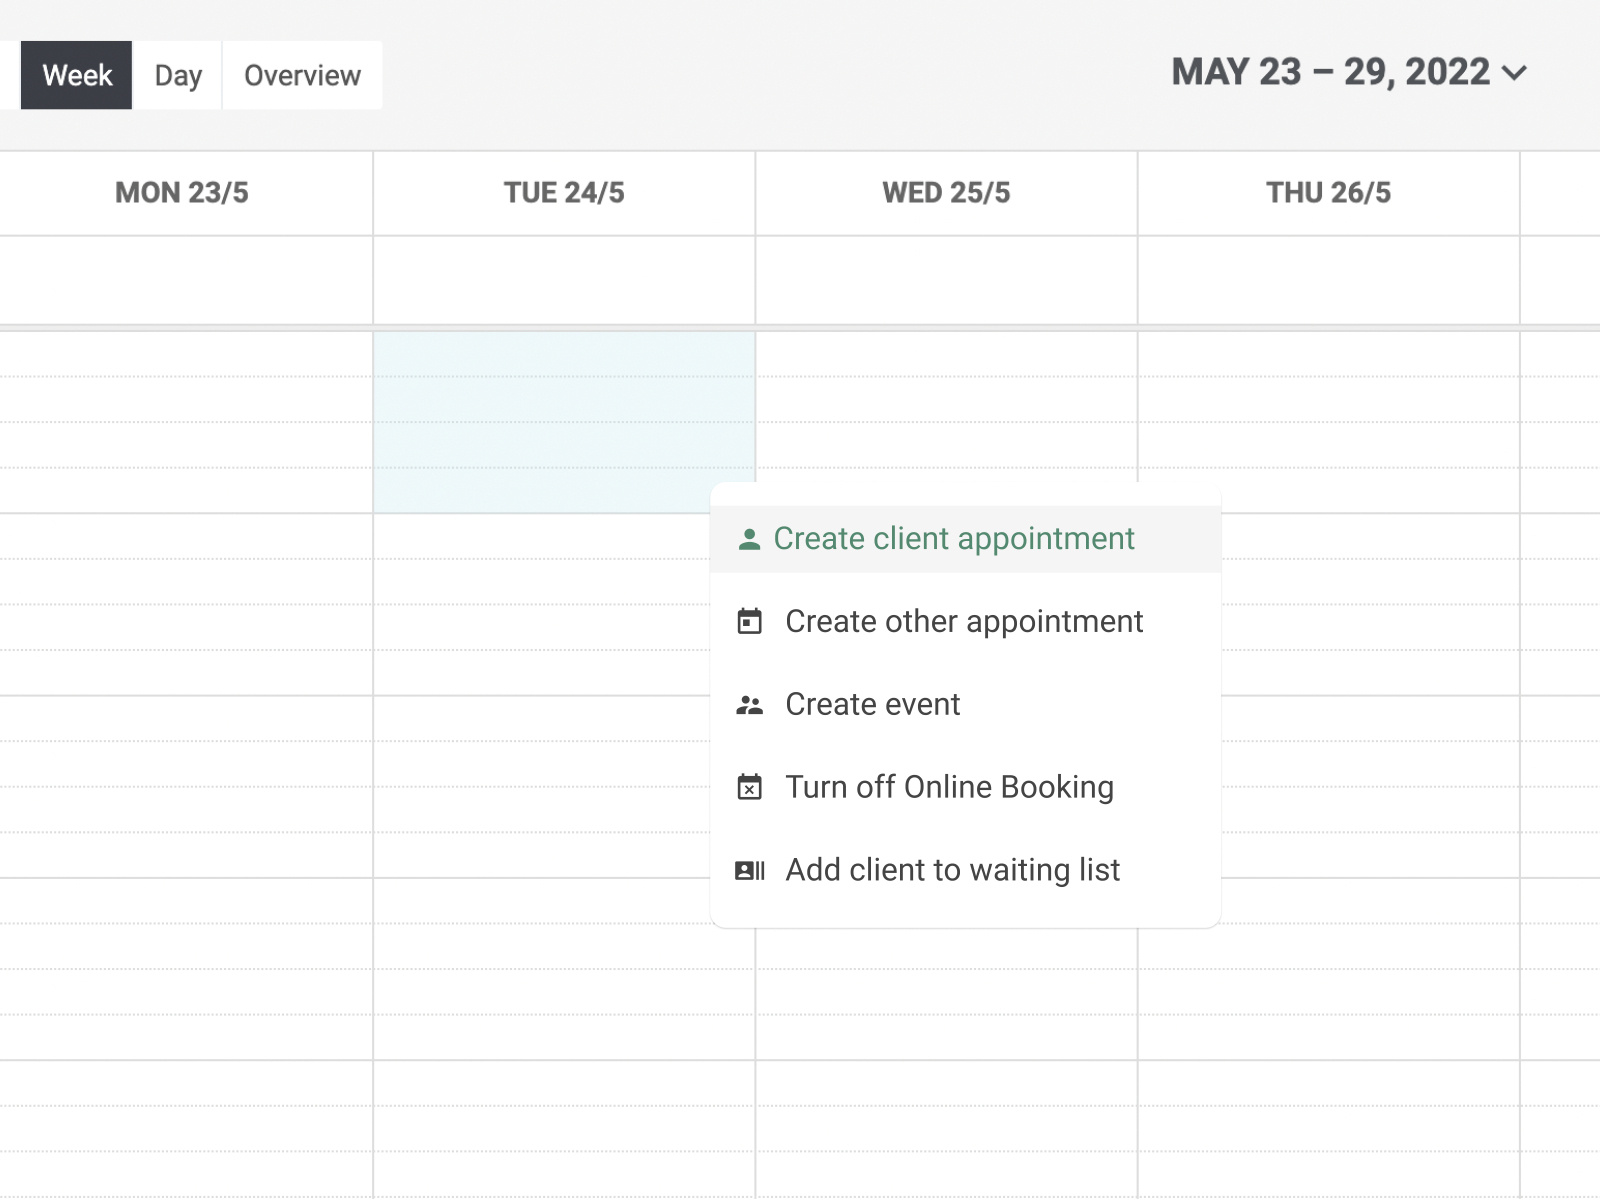Choose Turn off Online Booking
Viewport: 1600px width, 1200px height.
pyautogui.click(x=949, y=788)
